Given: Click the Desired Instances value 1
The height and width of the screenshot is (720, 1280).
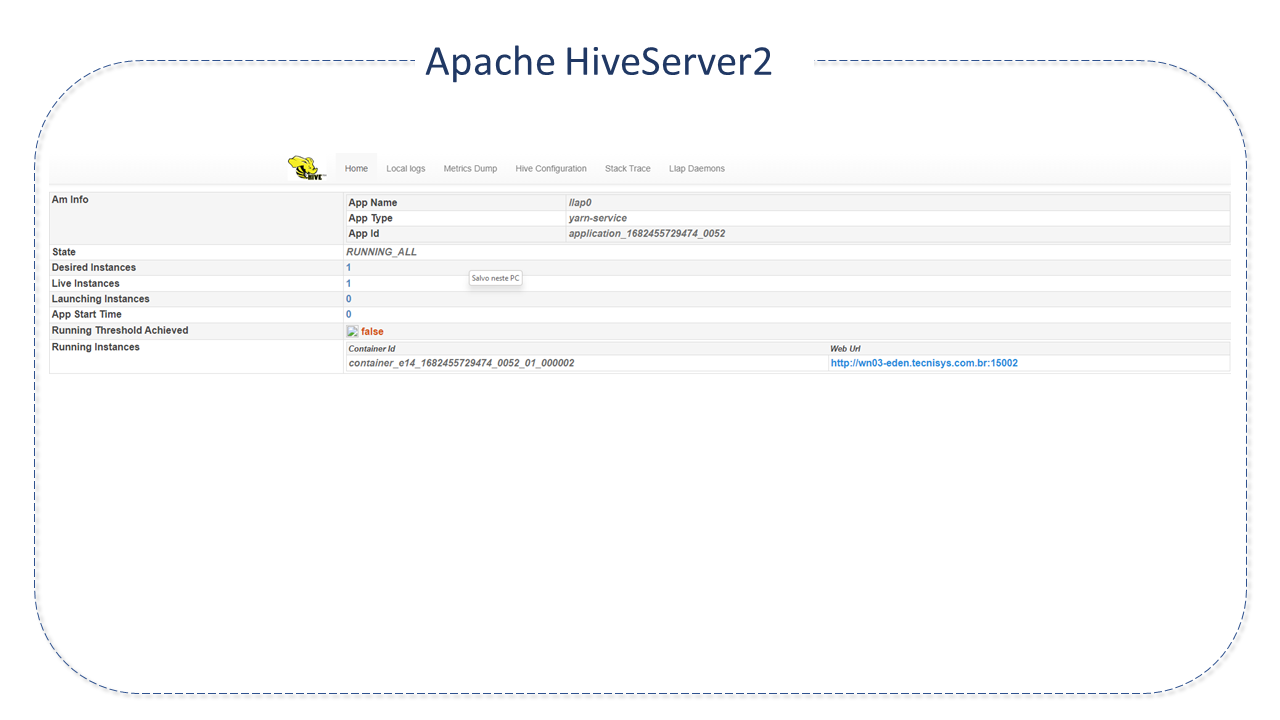Looking at the screenshot, I should coord(348,268).
